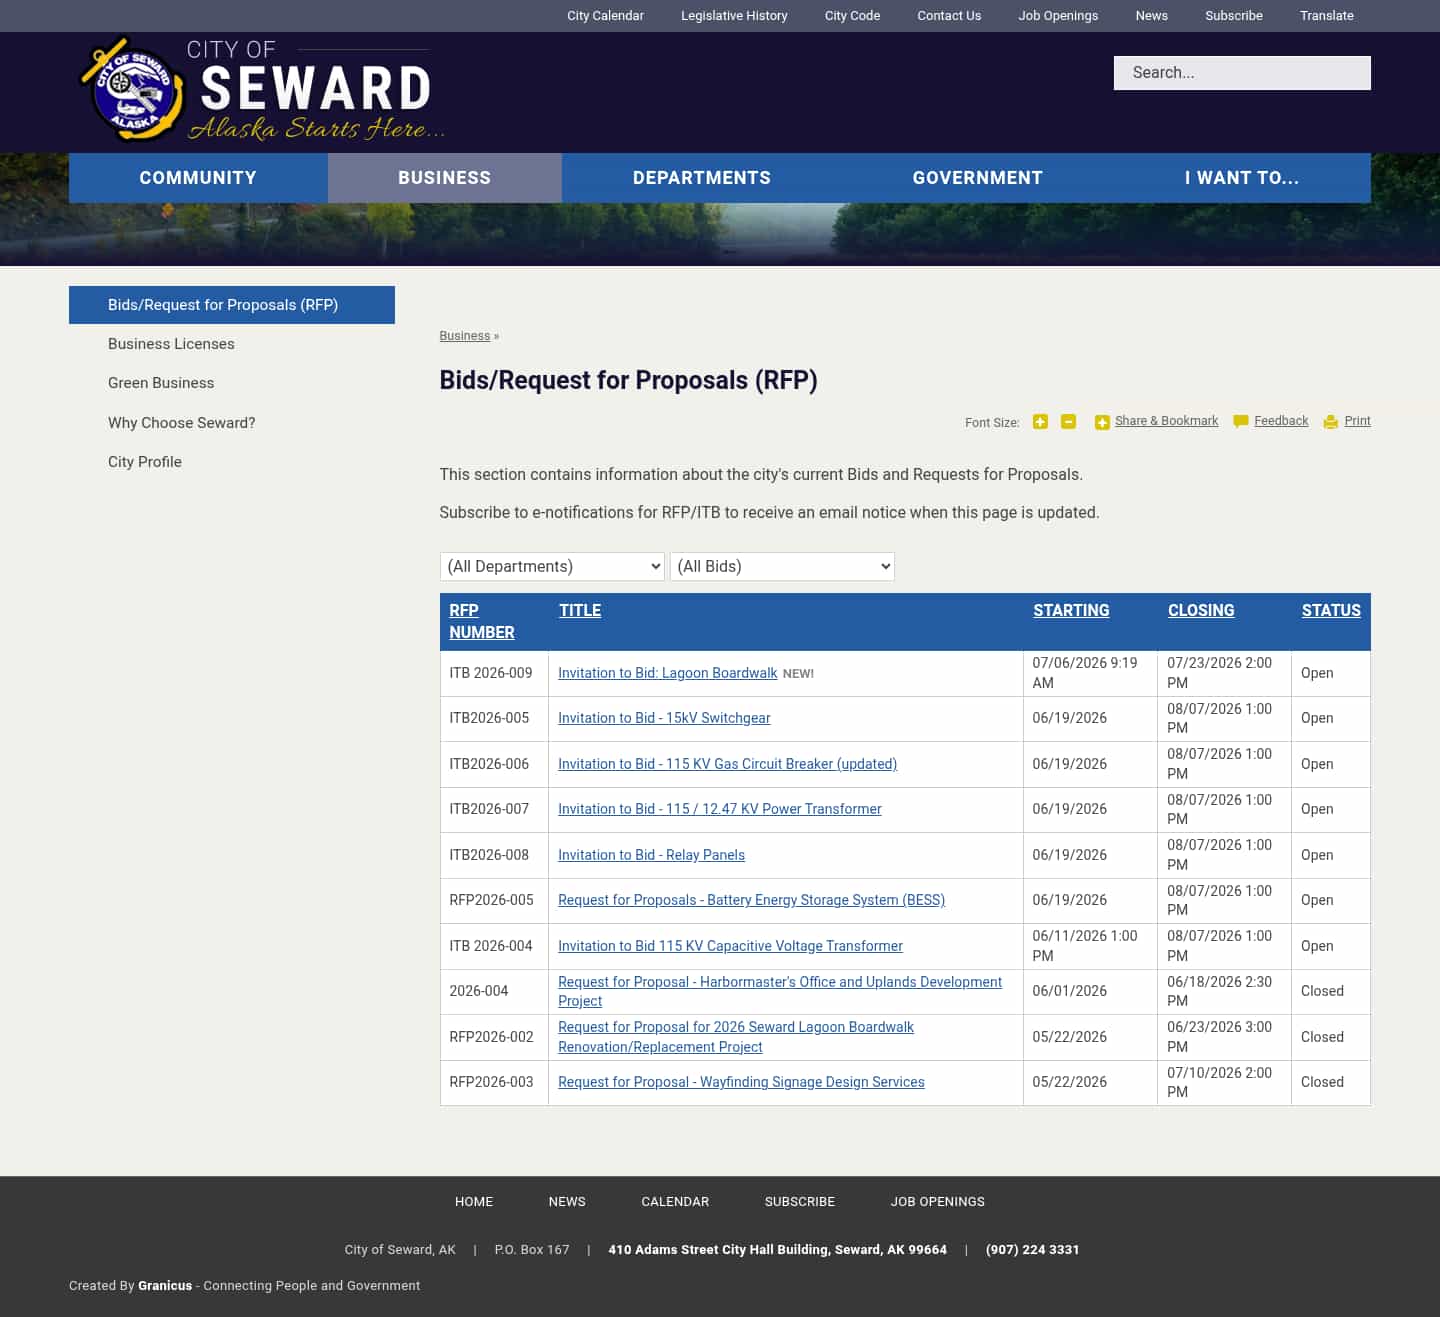Sort table by RFP Number column
The height and width of the screenshot is (1317, 1440).
[x=481, y=621]
